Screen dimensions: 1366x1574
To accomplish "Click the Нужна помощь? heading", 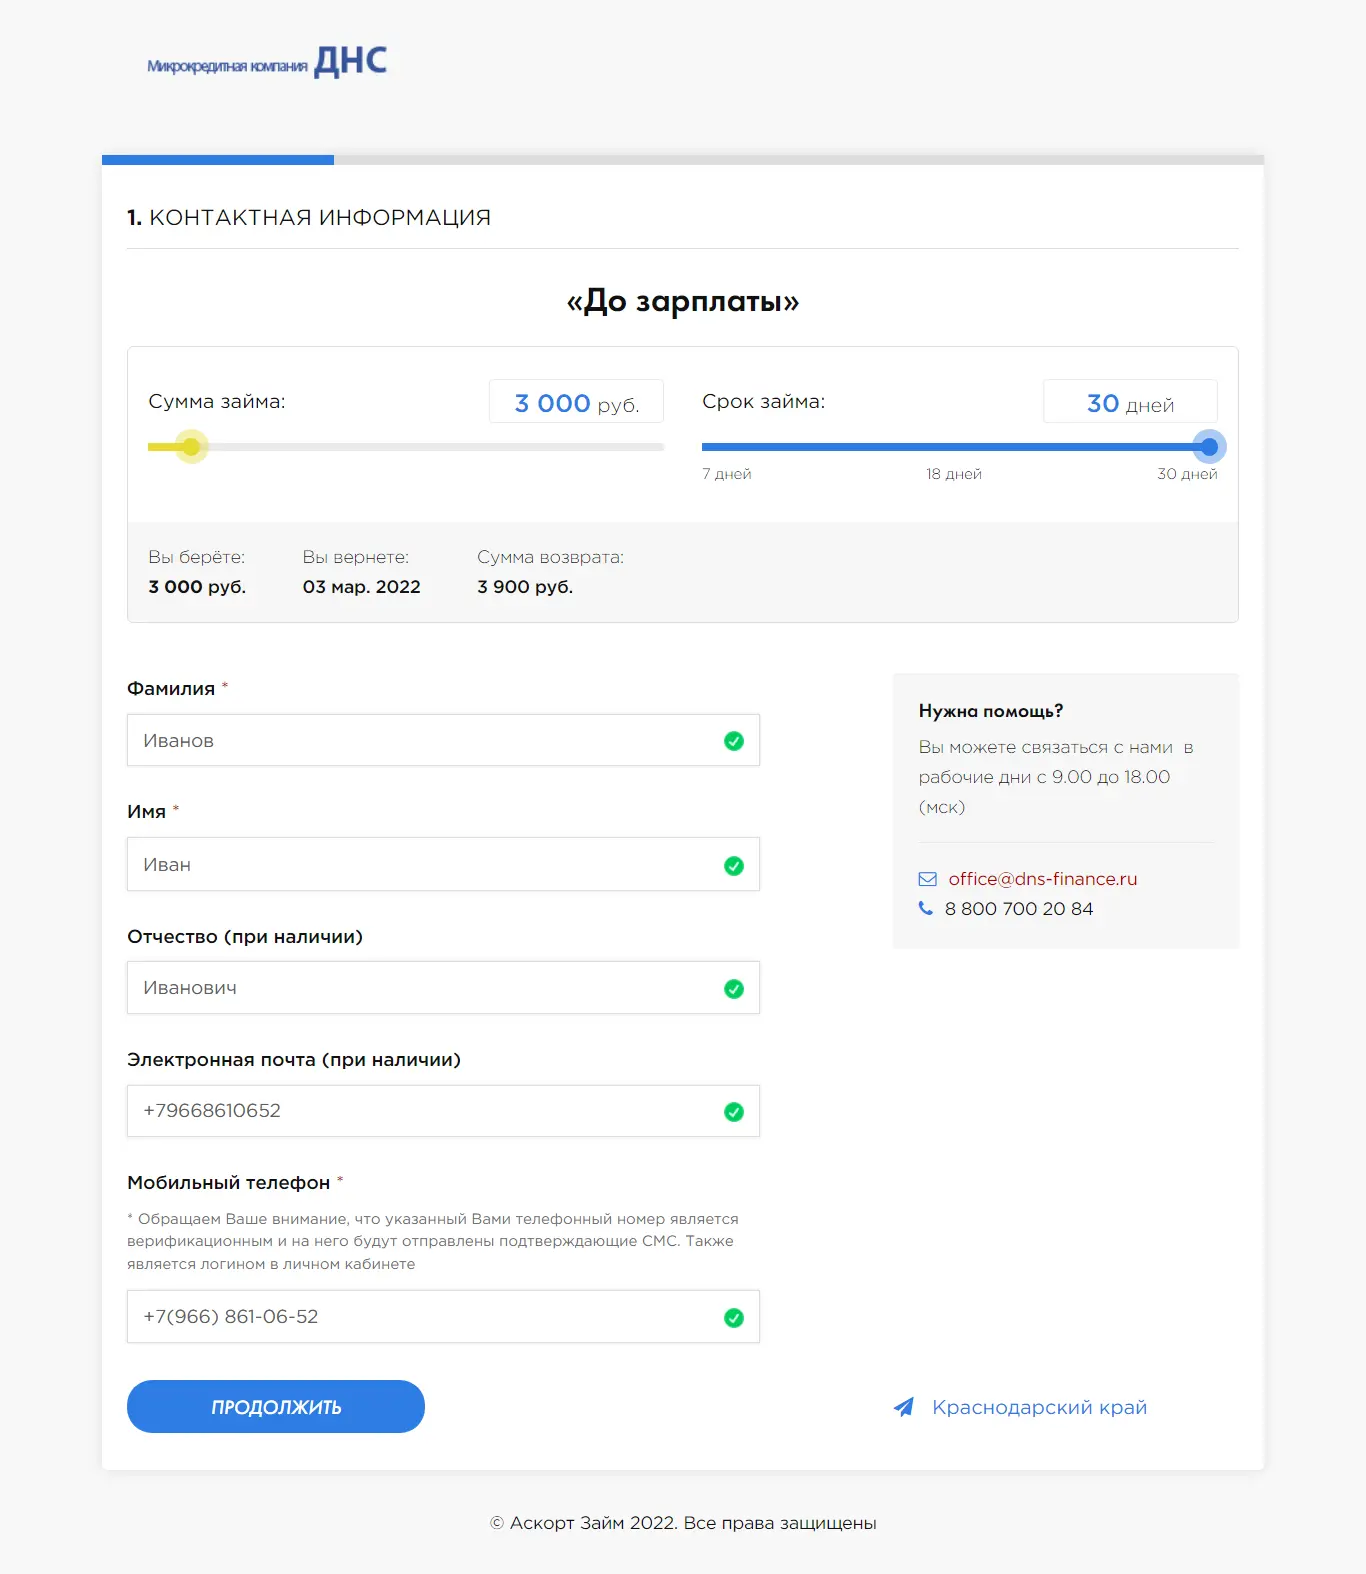I will 991,711.
